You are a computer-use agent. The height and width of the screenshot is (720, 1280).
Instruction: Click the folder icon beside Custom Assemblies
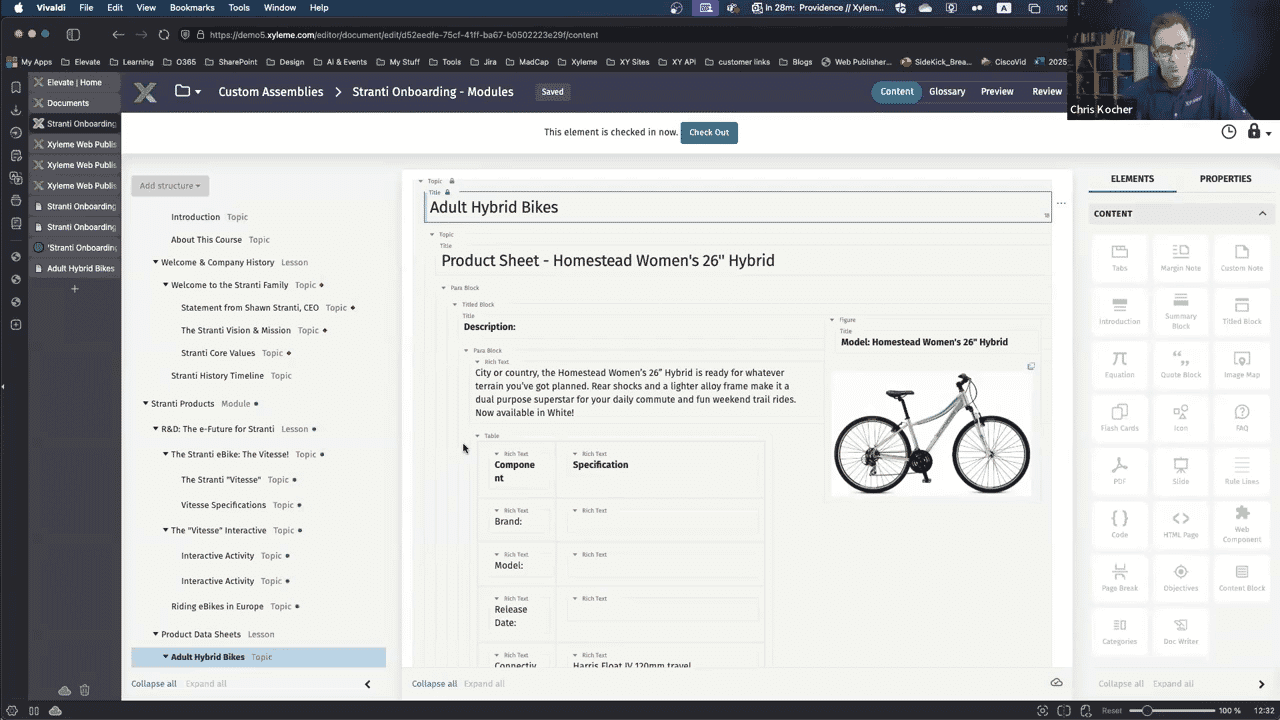(x=182, y=91)
